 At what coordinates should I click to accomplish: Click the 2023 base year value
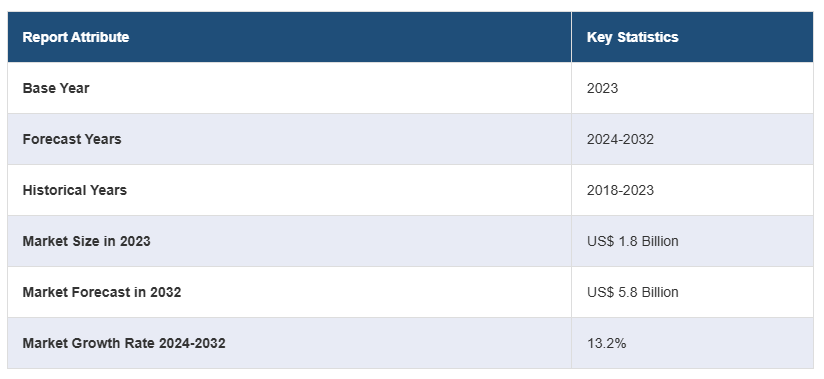(x=602, y=88)
